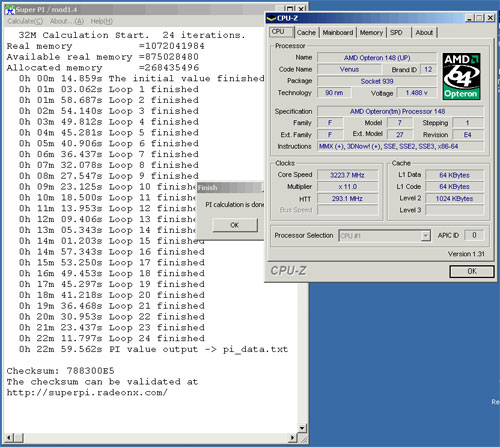
Task: Open the Processor Selection dropdown
Action: pyautogui.click(x=384, y=236)
